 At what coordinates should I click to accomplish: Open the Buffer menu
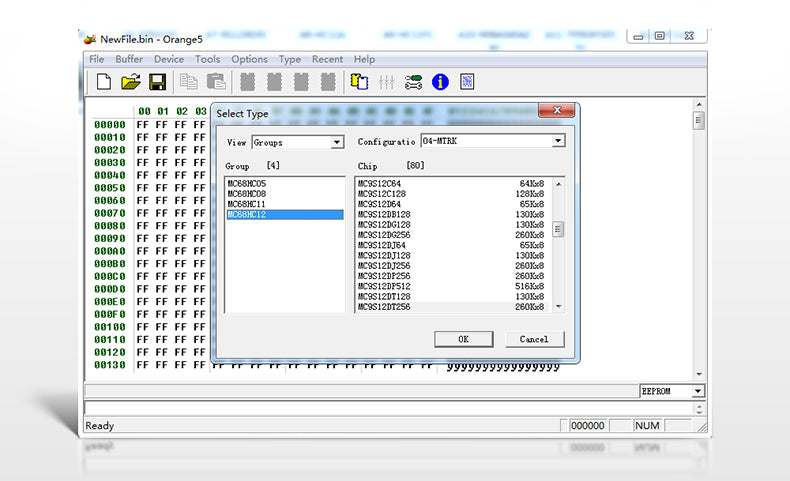tap(129, 59)
